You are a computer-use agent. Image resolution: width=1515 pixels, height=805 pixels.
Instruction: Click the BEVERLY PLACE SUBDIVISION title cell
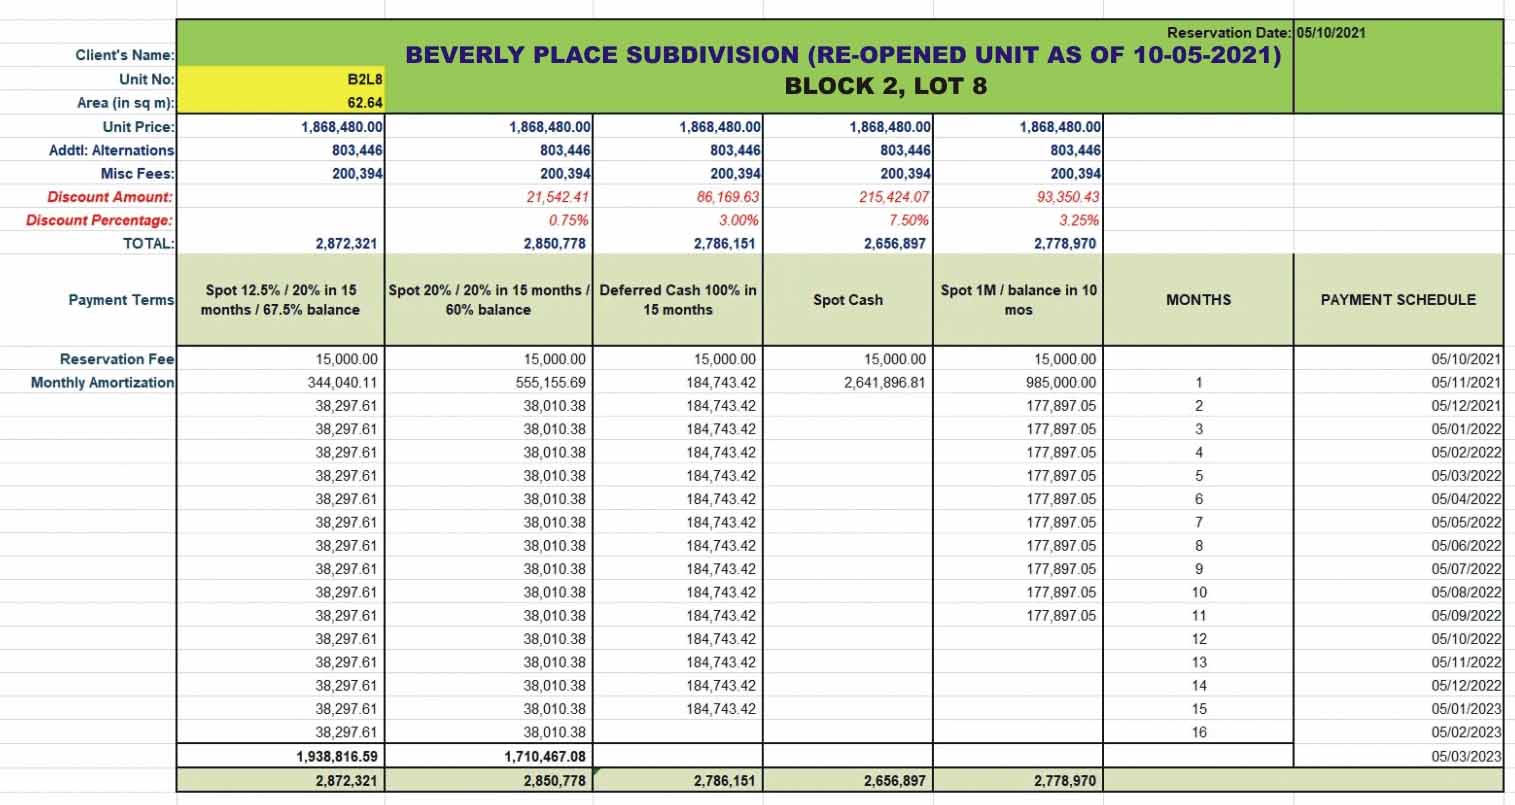tap(844, 55)
